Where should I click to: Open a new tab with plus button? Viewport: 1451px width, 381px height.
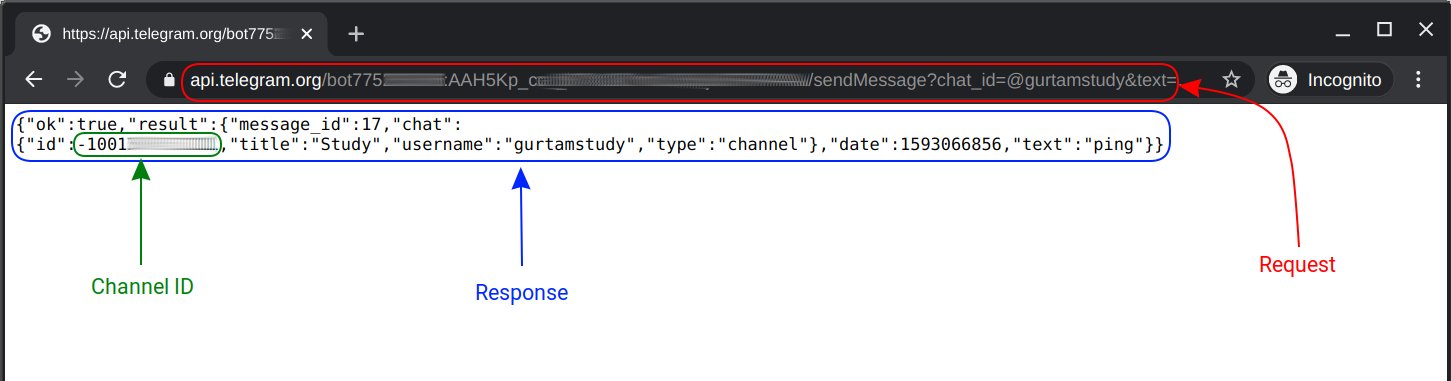(356, 34)
